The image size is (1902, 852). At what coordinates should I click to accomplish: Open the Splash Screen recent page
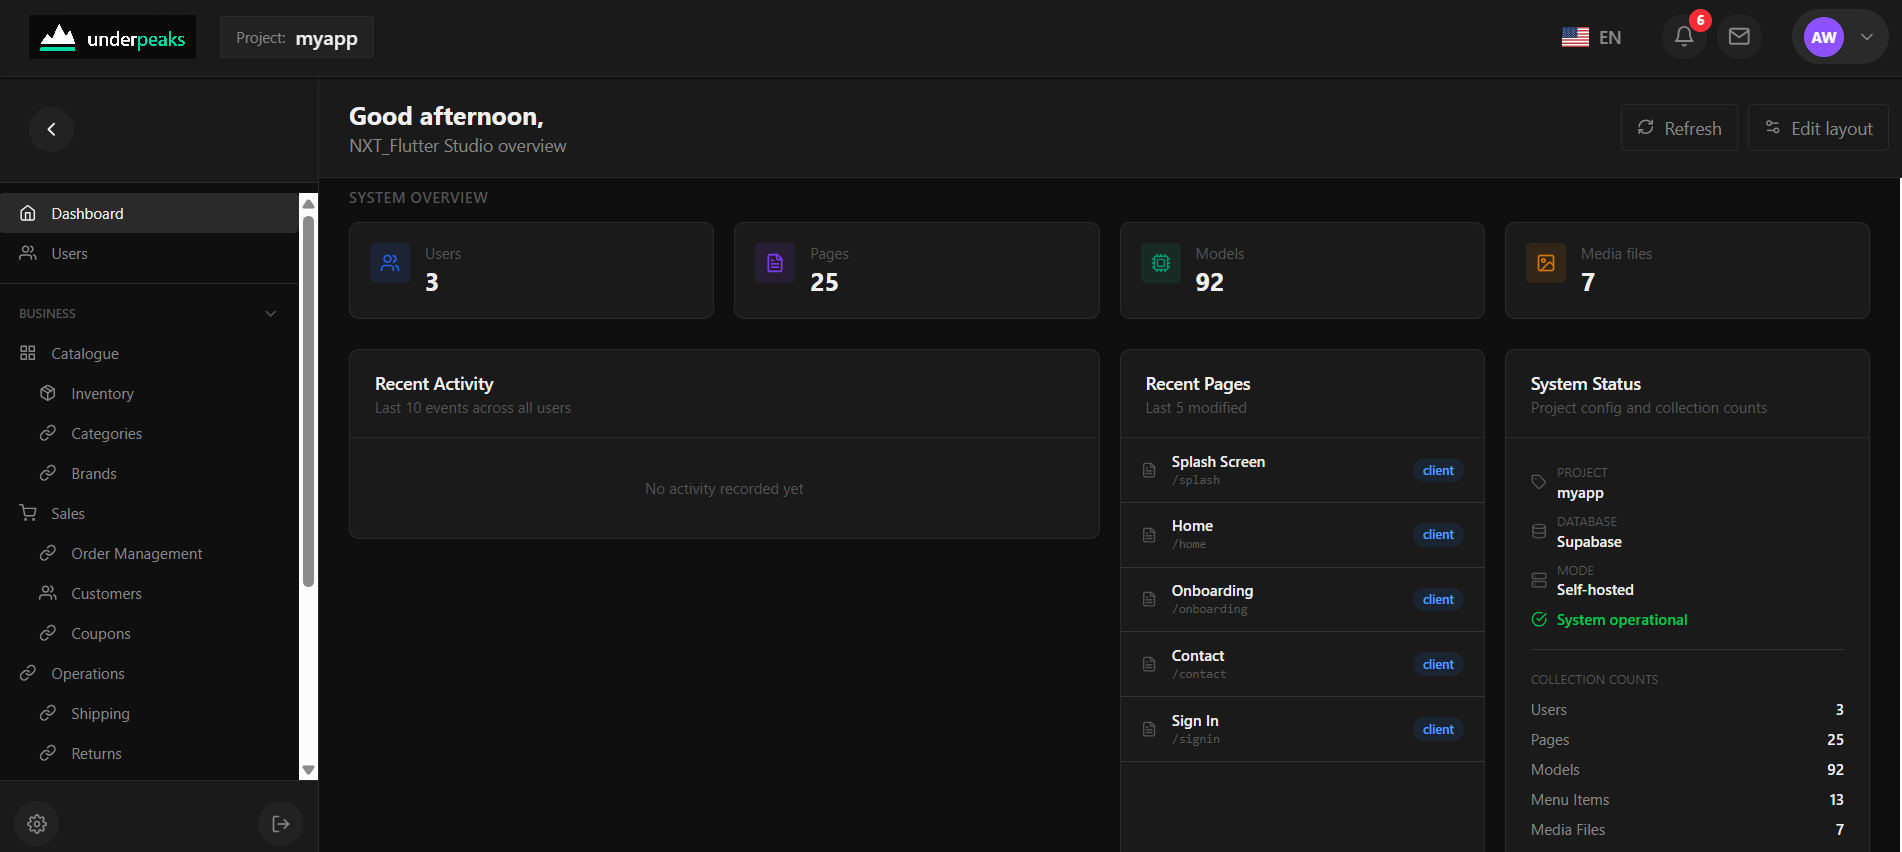1302,470
